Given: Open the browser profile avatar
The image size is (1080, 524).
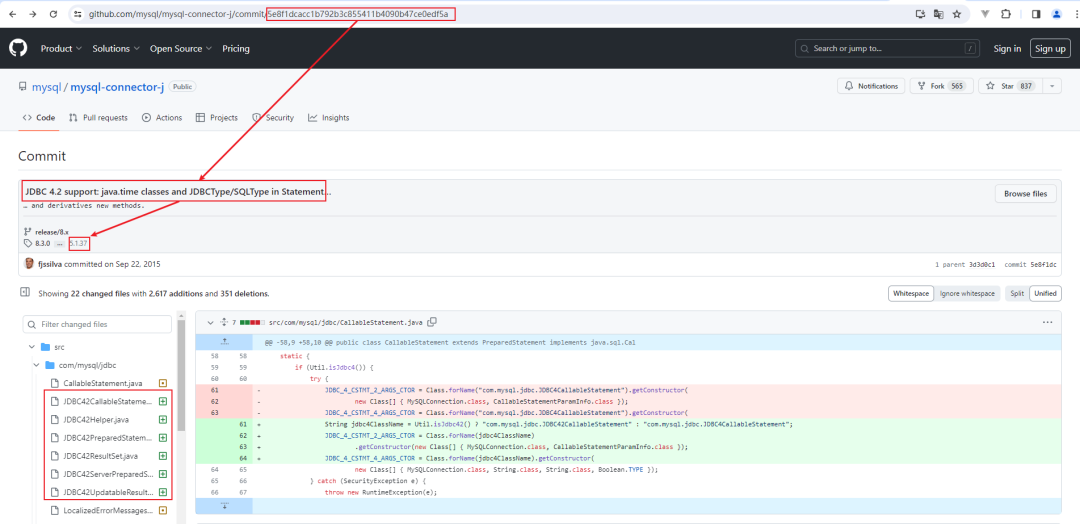Looking at the screenshot, I should (x=1057, y=14).
